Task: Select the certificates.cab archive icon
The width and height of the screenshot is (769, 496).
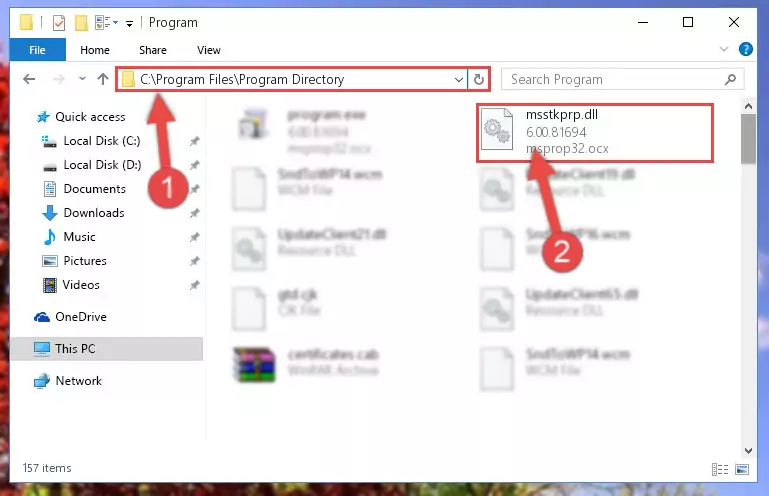Action: 254,365
